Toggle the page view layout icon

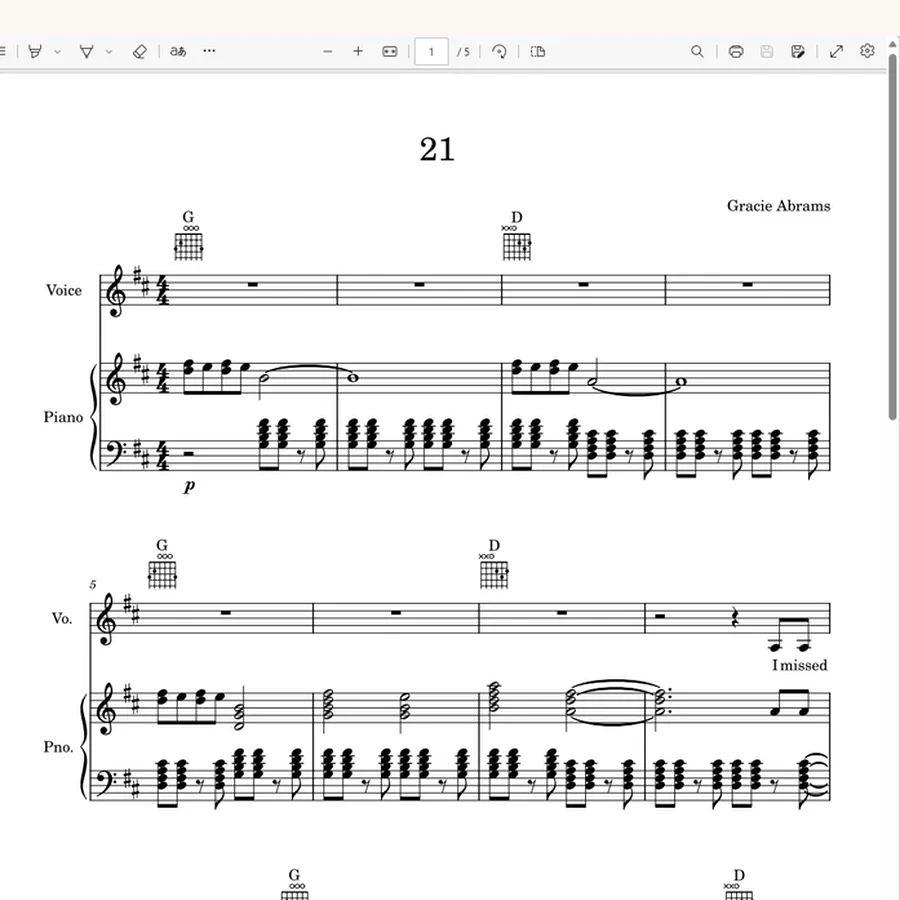538,52
